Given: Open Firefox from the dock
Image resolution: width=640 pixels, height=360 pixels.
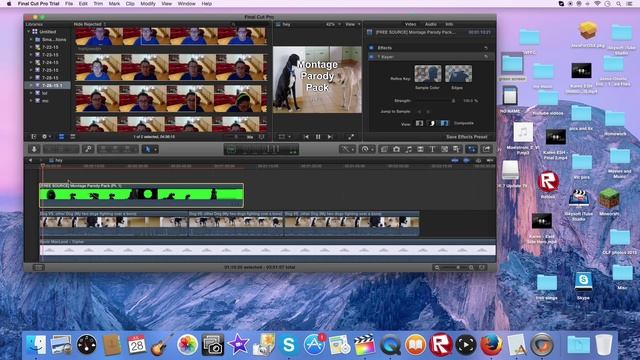Looking at the screenshot, I should [491, 344].
